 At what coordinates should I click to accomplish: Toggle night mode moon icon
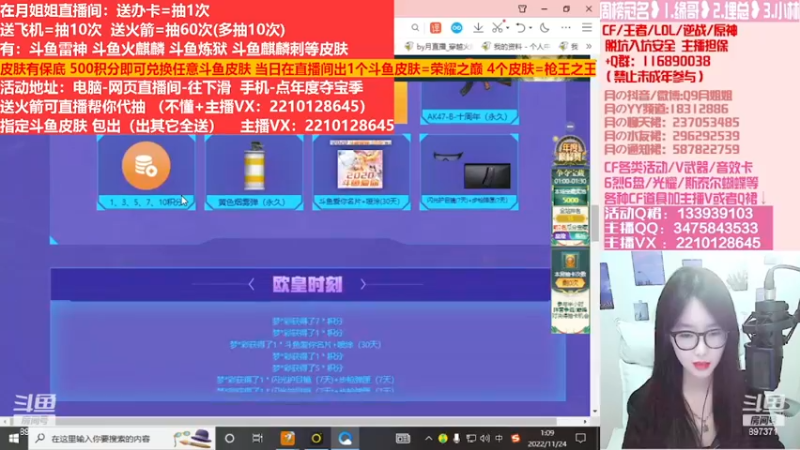545,28
